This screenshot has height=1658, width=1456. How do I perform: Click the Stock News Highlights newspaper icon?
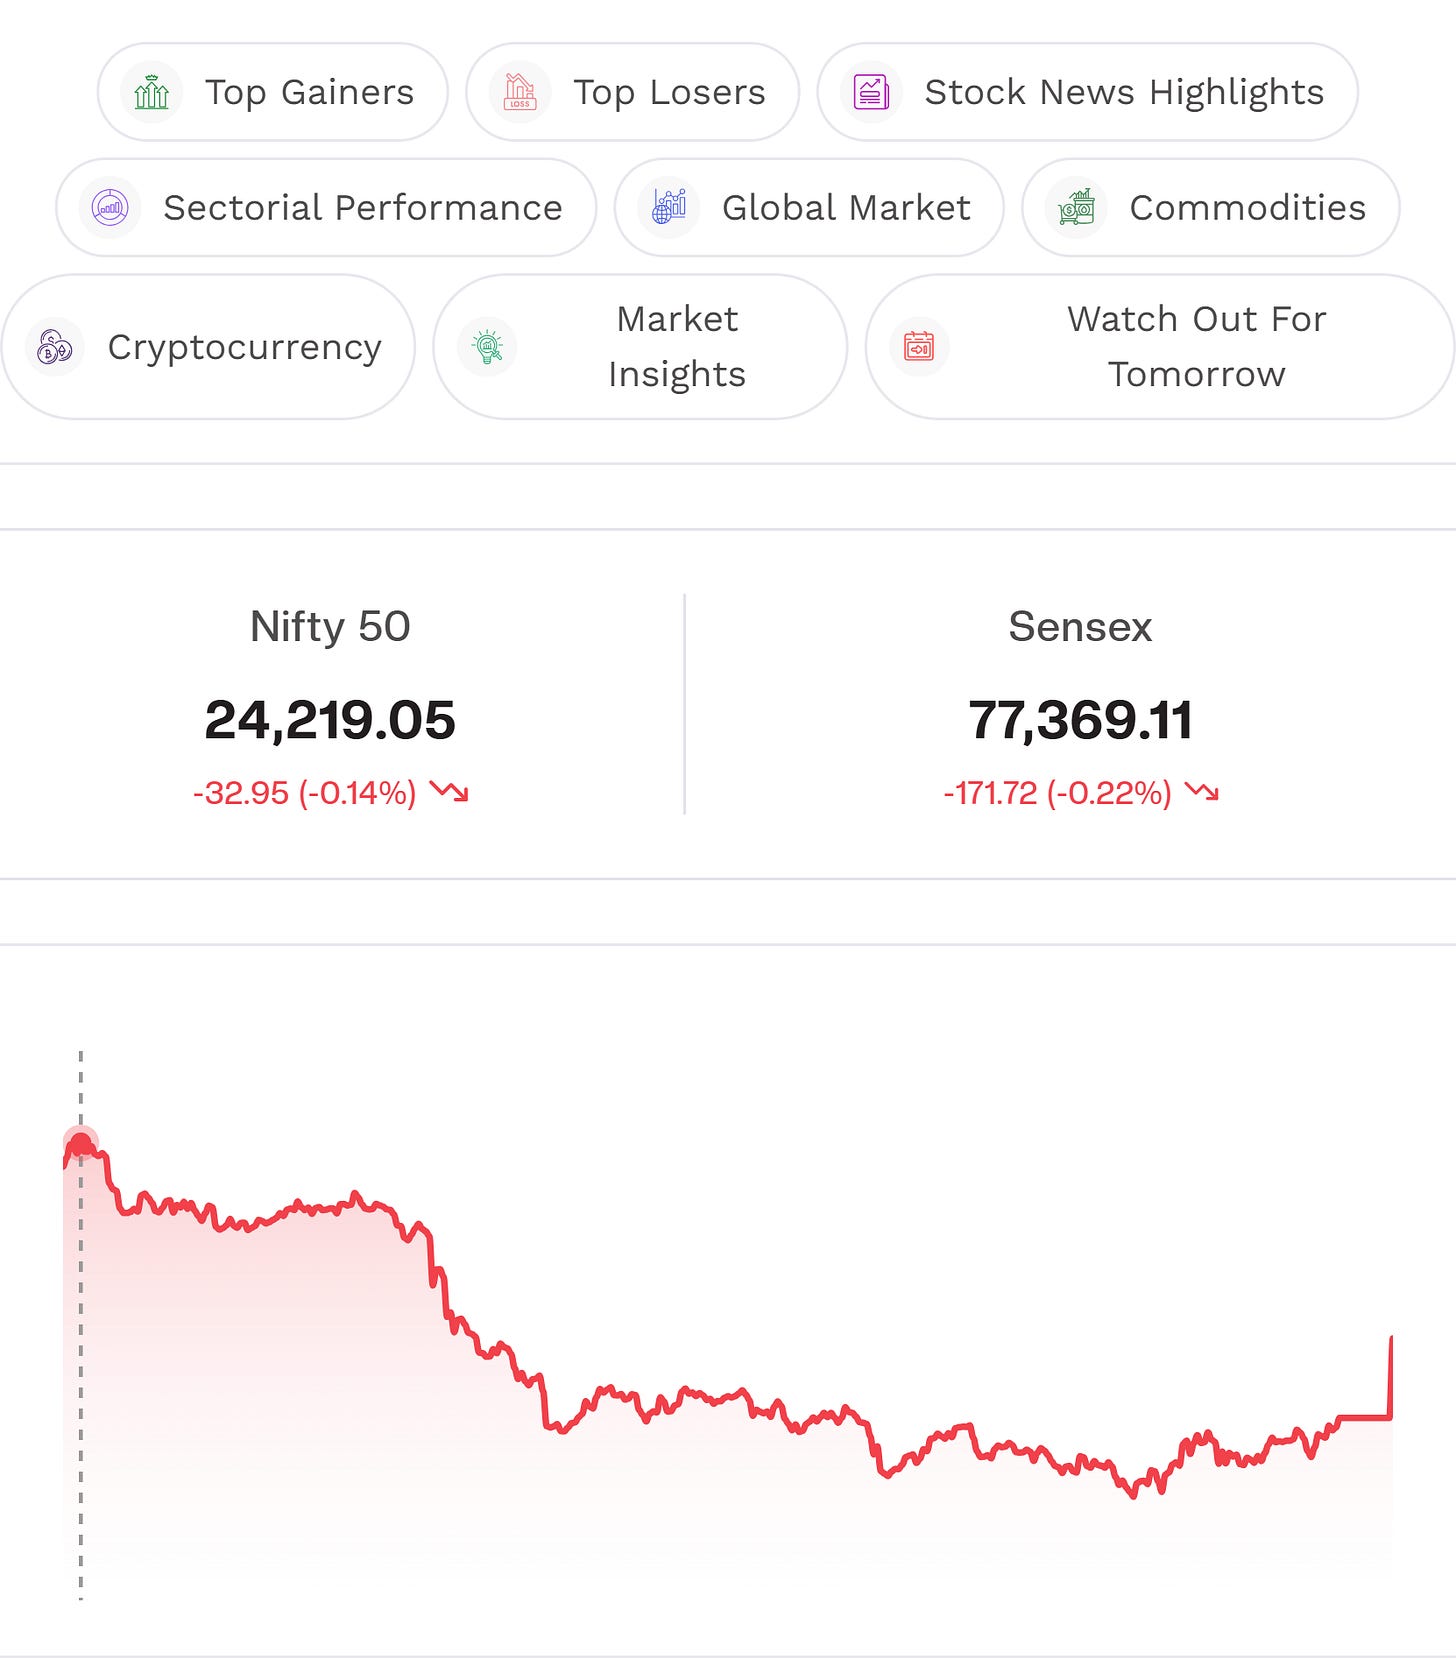872,92
